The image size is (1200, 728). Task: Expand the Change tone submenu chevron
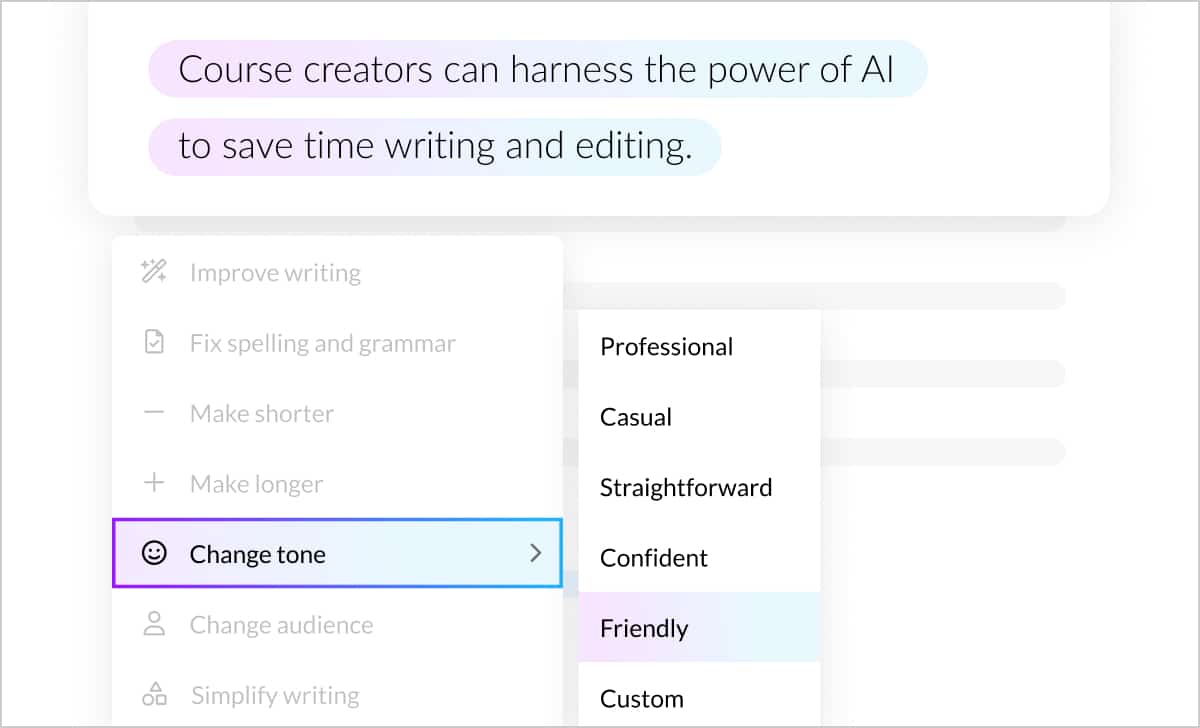(x=536, y=553)
